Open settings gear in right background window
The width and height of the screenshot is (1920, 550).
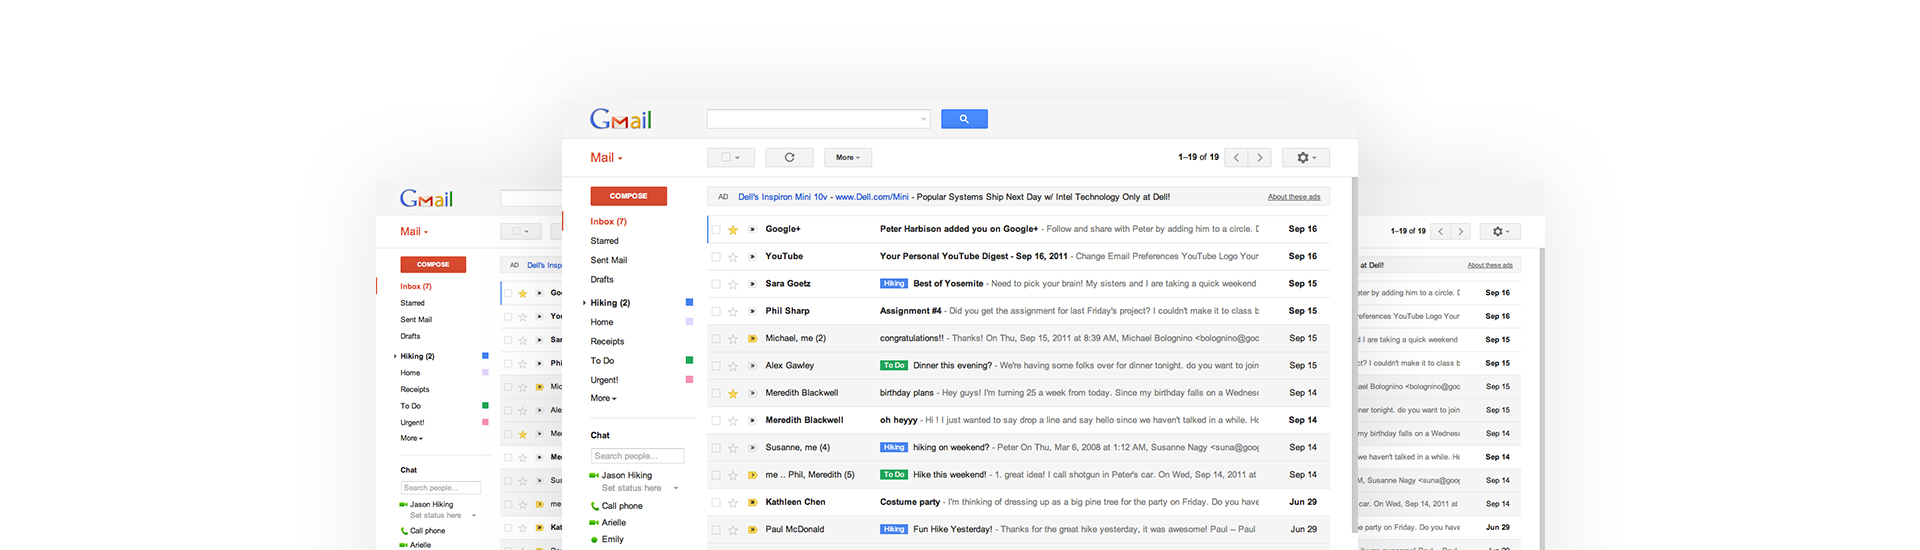point(1500,231)
